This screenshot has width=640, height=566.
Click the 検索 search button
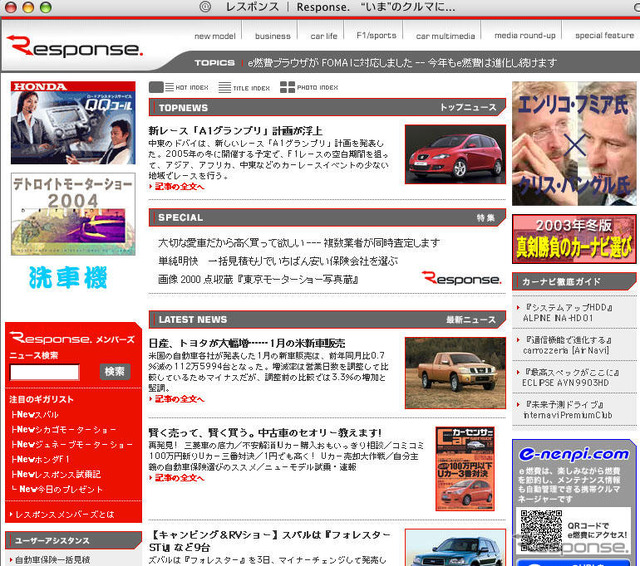[x=115, y=372]
